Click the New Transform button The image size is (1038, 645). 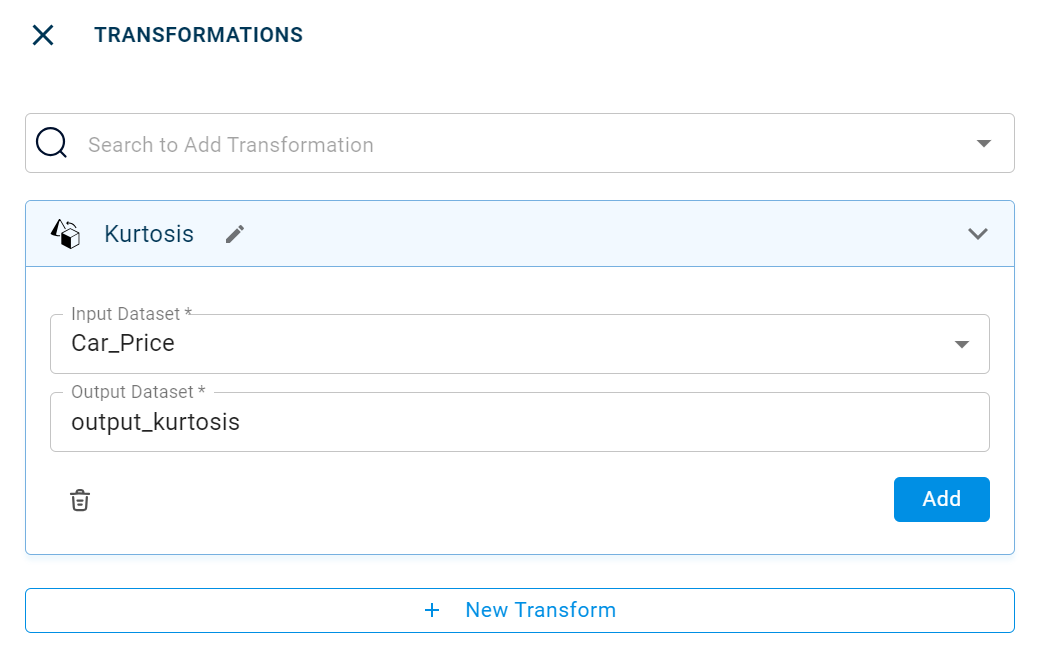coord(540,610)
